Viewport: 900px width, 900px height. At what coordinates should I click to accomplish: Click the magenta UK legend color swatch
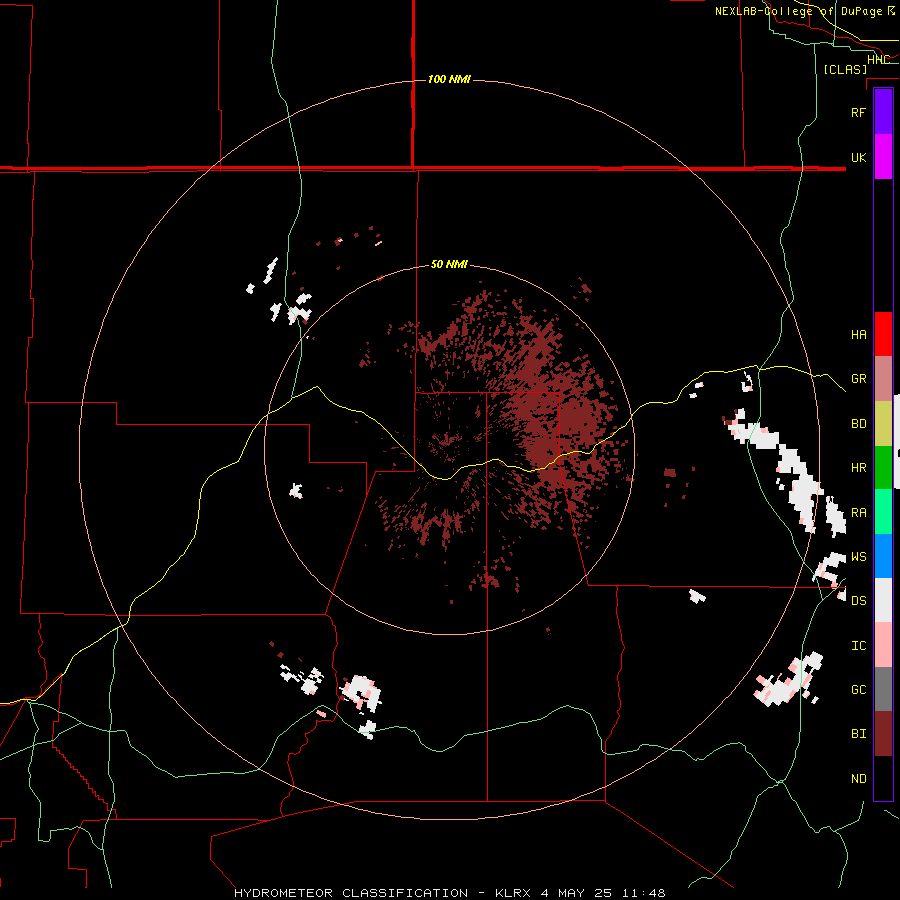coord(883,157)
